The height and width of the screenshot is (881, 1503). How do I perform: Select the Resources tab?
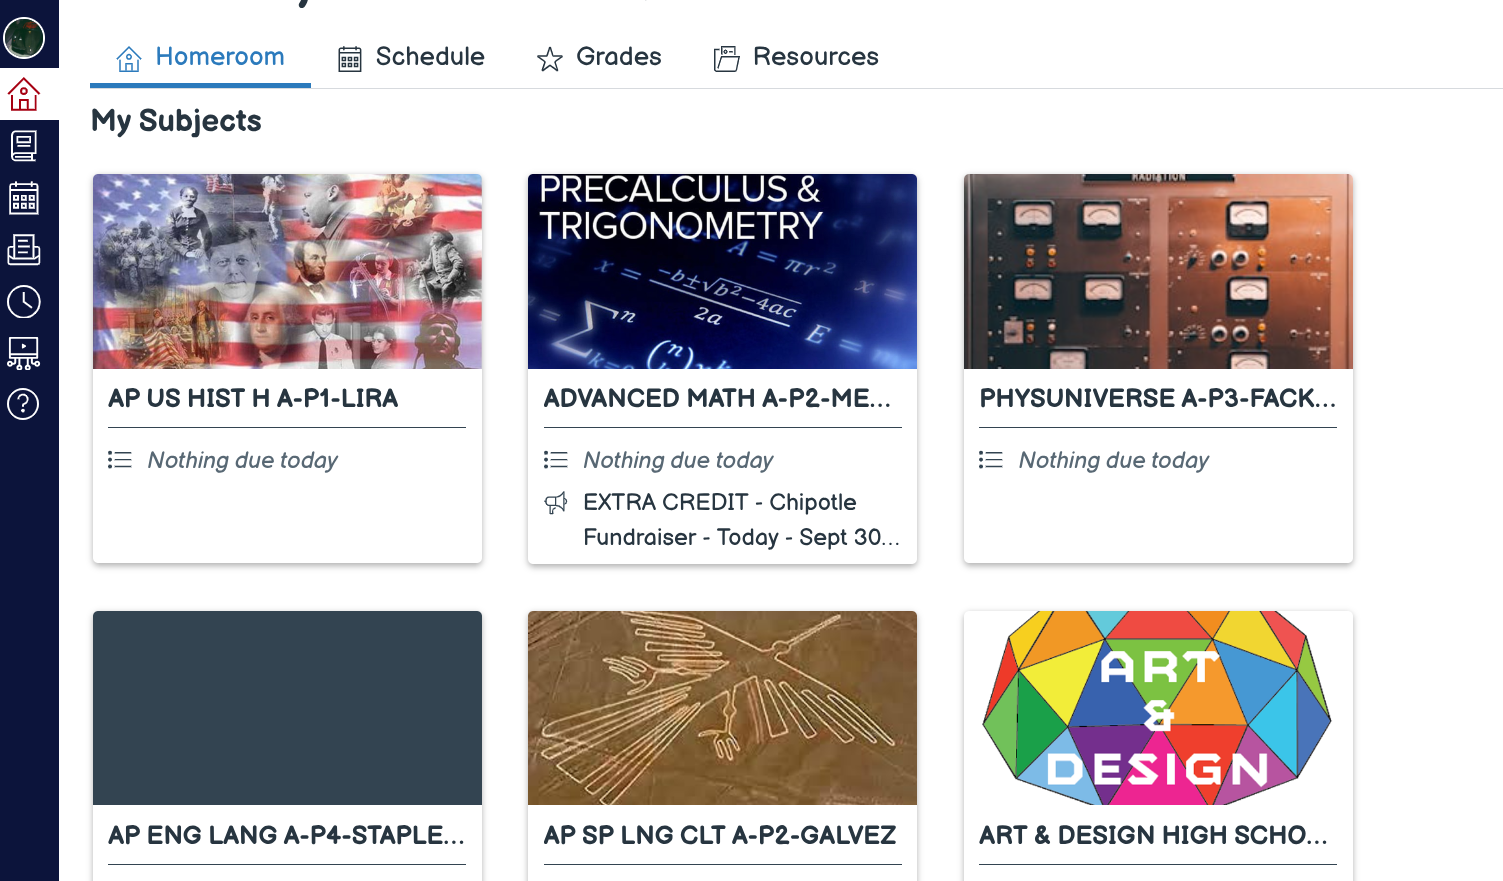coord(796,57)
